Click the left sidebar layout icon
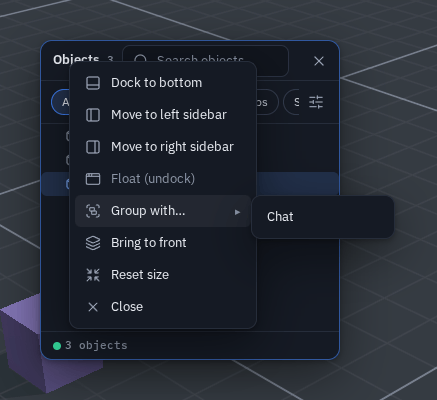Viewport: 437px width, 400px height. 93,115
